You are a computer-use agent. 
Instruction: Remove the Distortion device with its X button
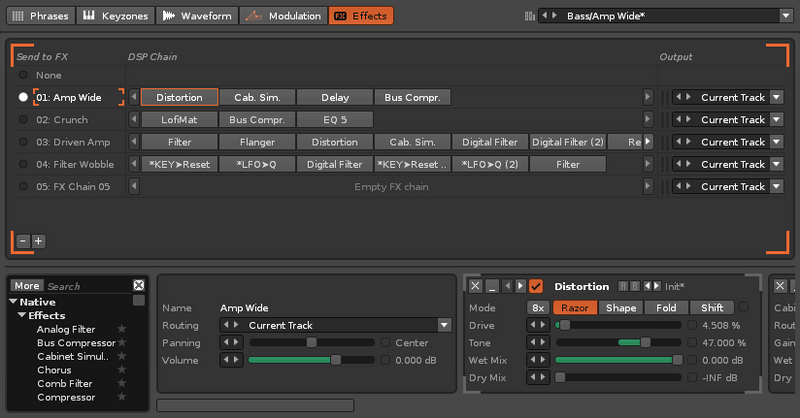click(476, 287)
